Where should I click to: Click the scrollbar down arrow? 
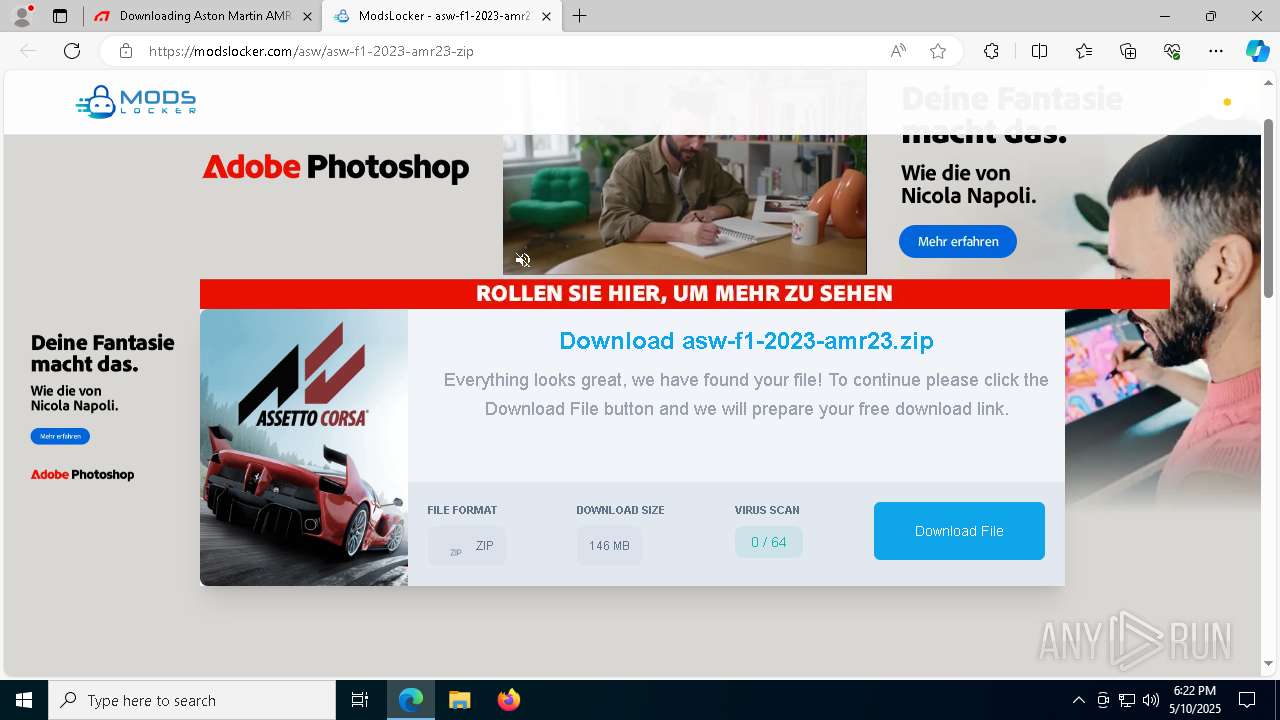(x=1268, y=663)
